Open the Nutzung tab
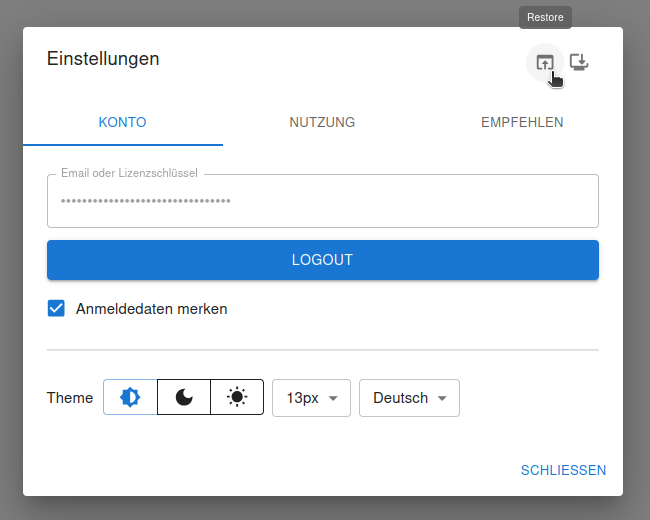The width and height of the screenshot is (650, 520). tap(322, 123)
